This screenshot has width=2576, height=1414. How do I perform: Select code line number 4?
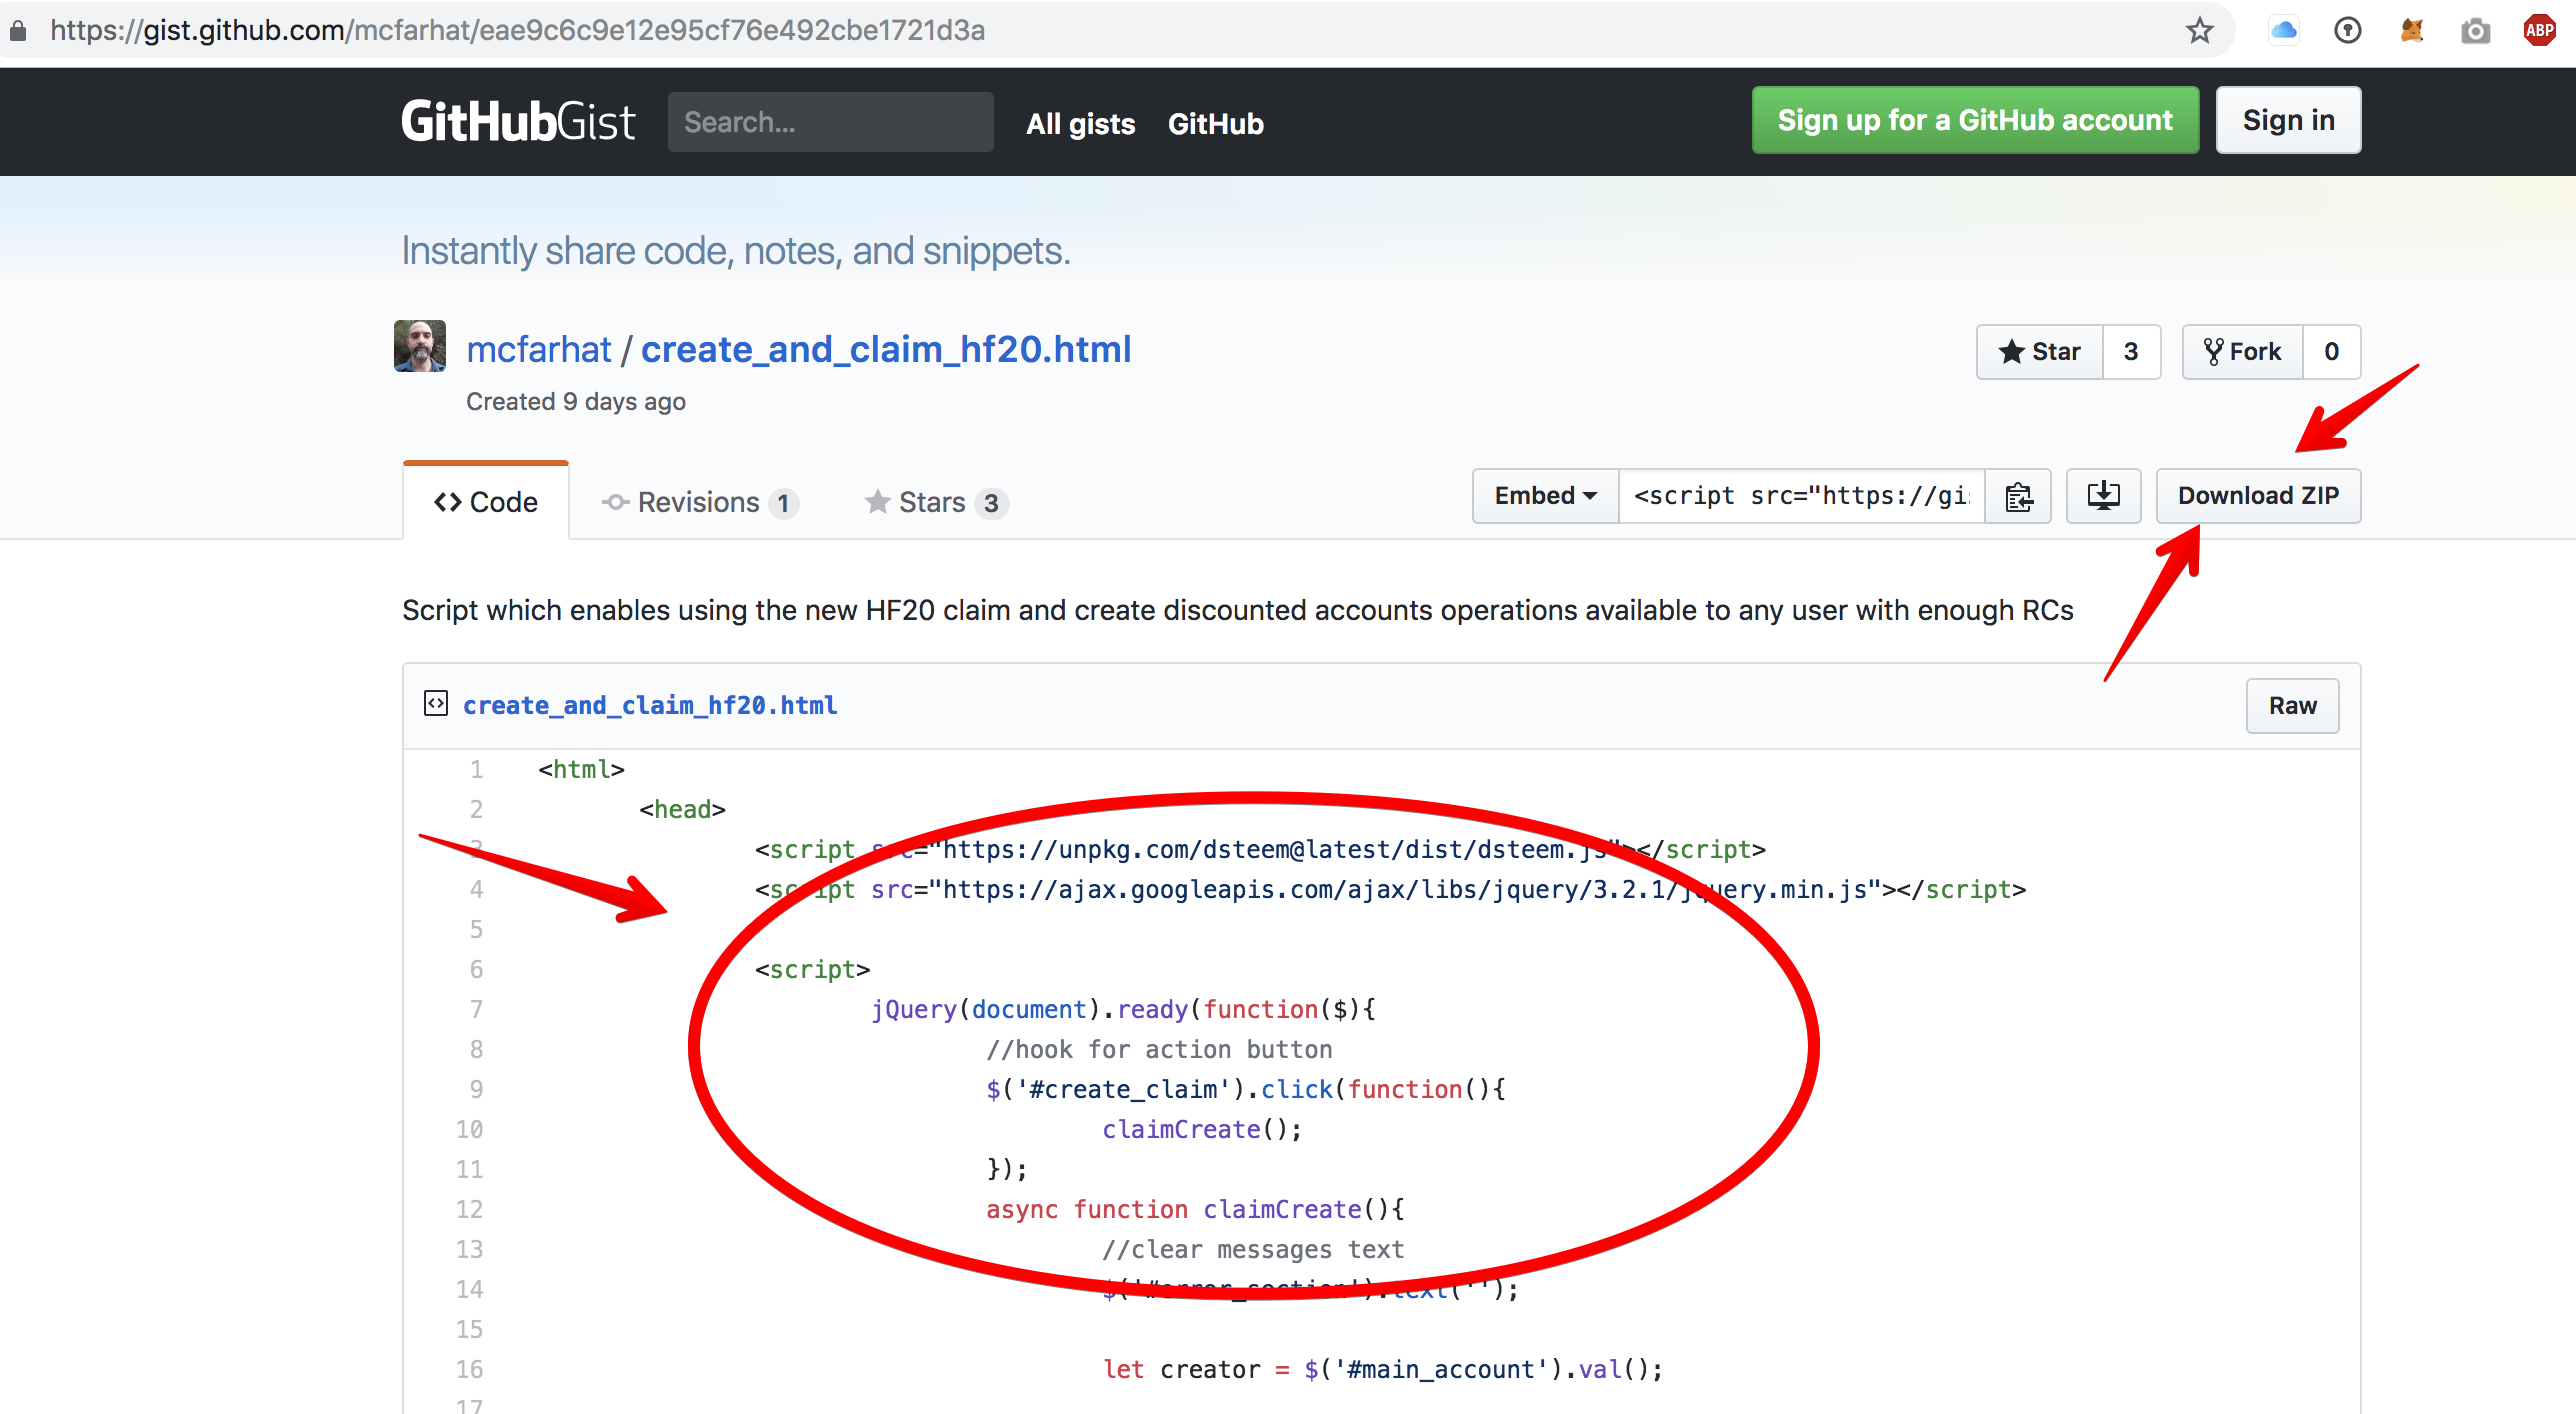476,889
